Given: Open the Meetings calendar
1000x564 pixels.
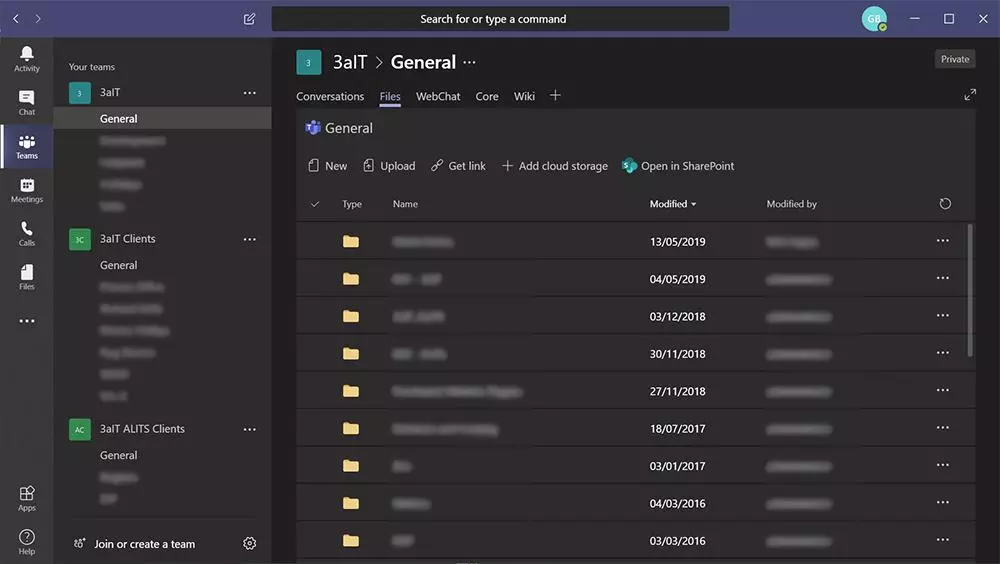Looking at the screenshot, I should click(27, 190).
